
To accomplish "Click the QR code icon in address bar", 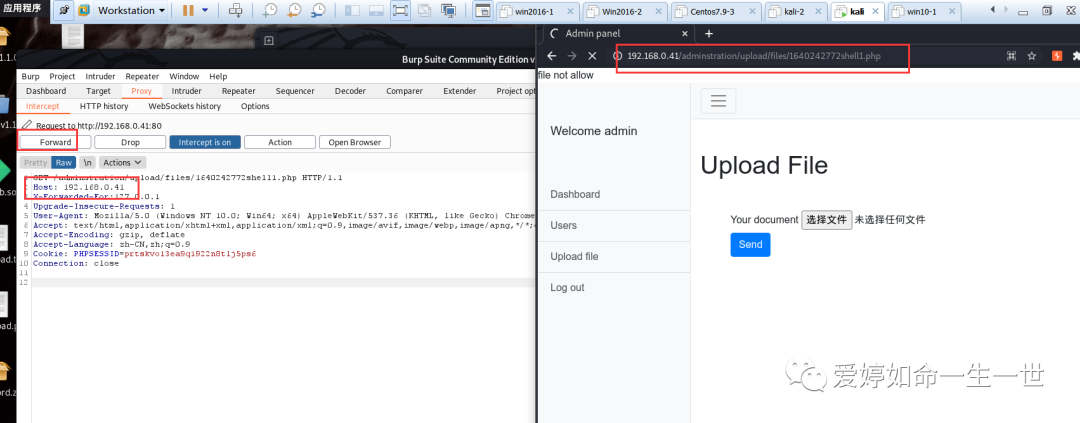I will coord(1012,56).
